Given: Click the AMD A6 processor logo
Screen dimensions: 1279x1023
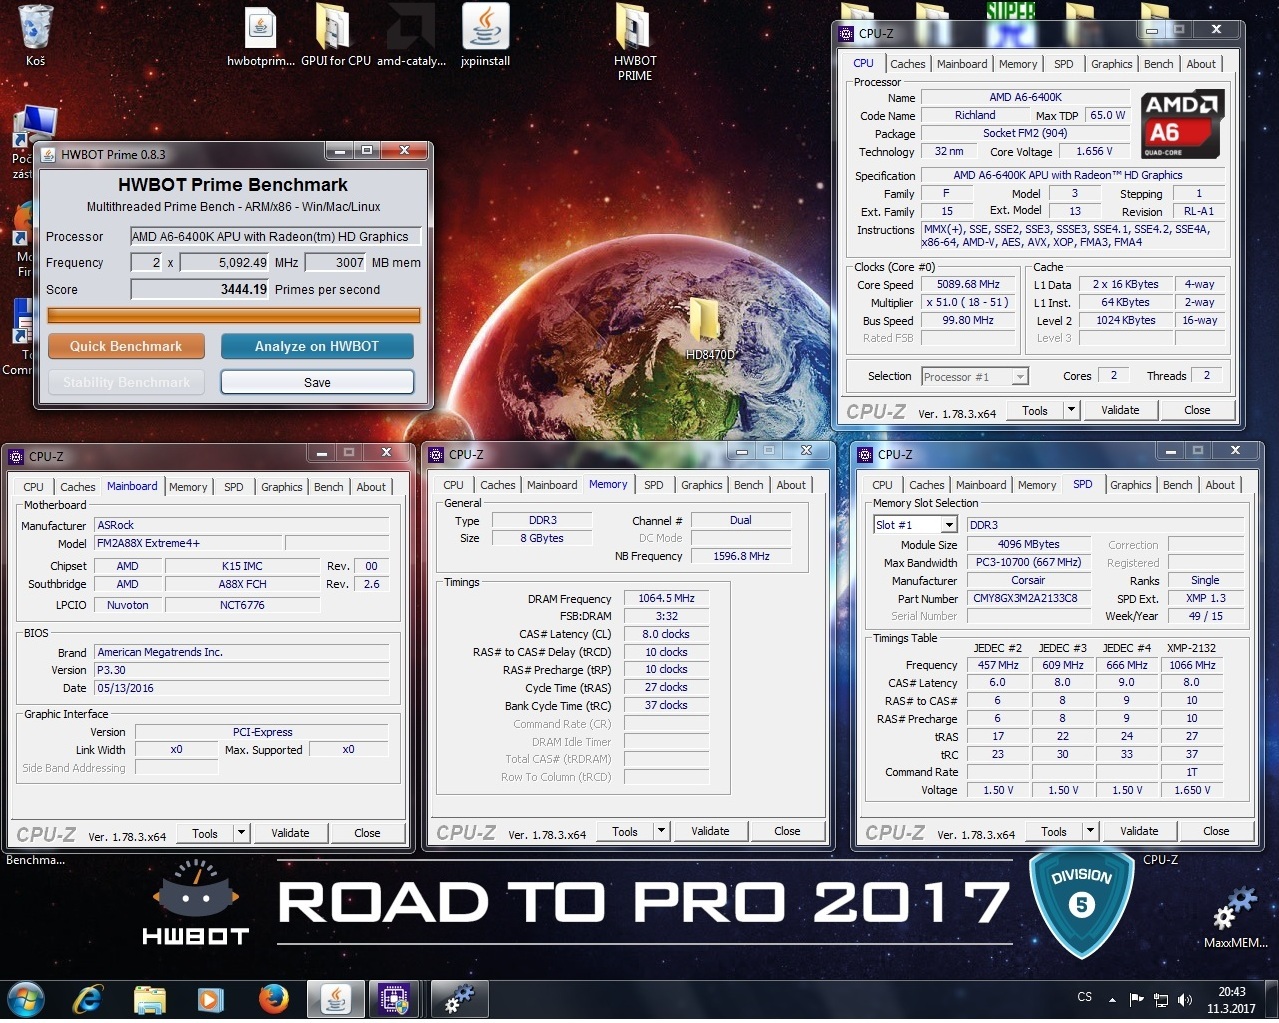Looking at the screenshot, I should click(x=1182, y=124).
